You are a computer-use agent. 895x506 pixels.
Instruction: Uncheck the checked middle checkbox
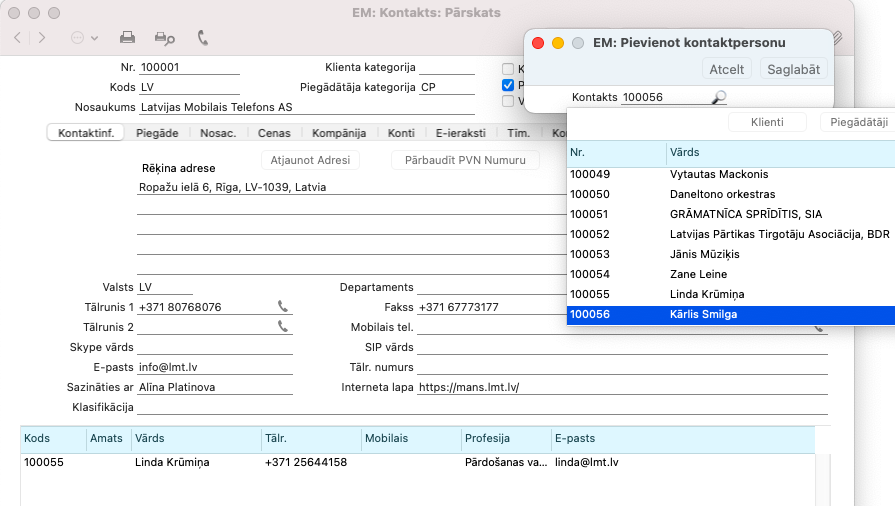[508, 85]
